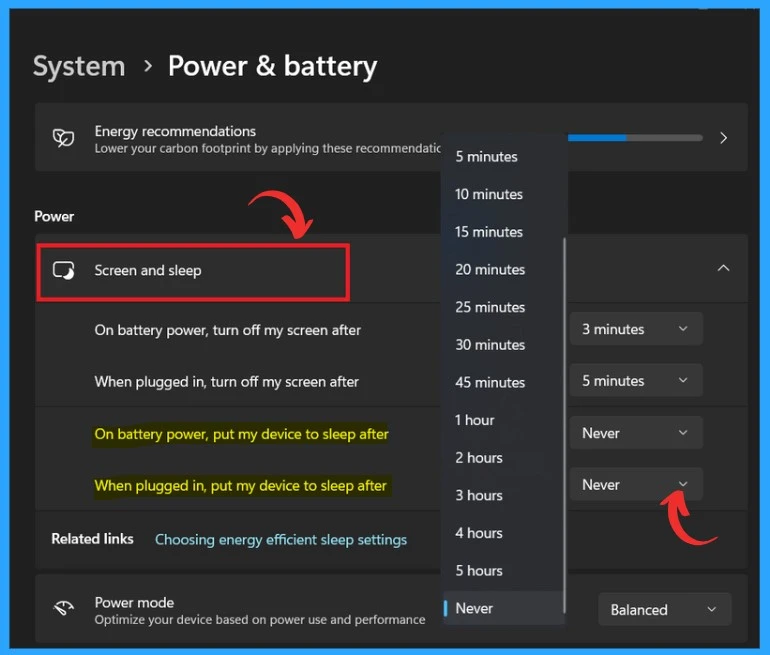Select 1 hour option
Screen dimensions: 770x655
(x=502, y=420)
